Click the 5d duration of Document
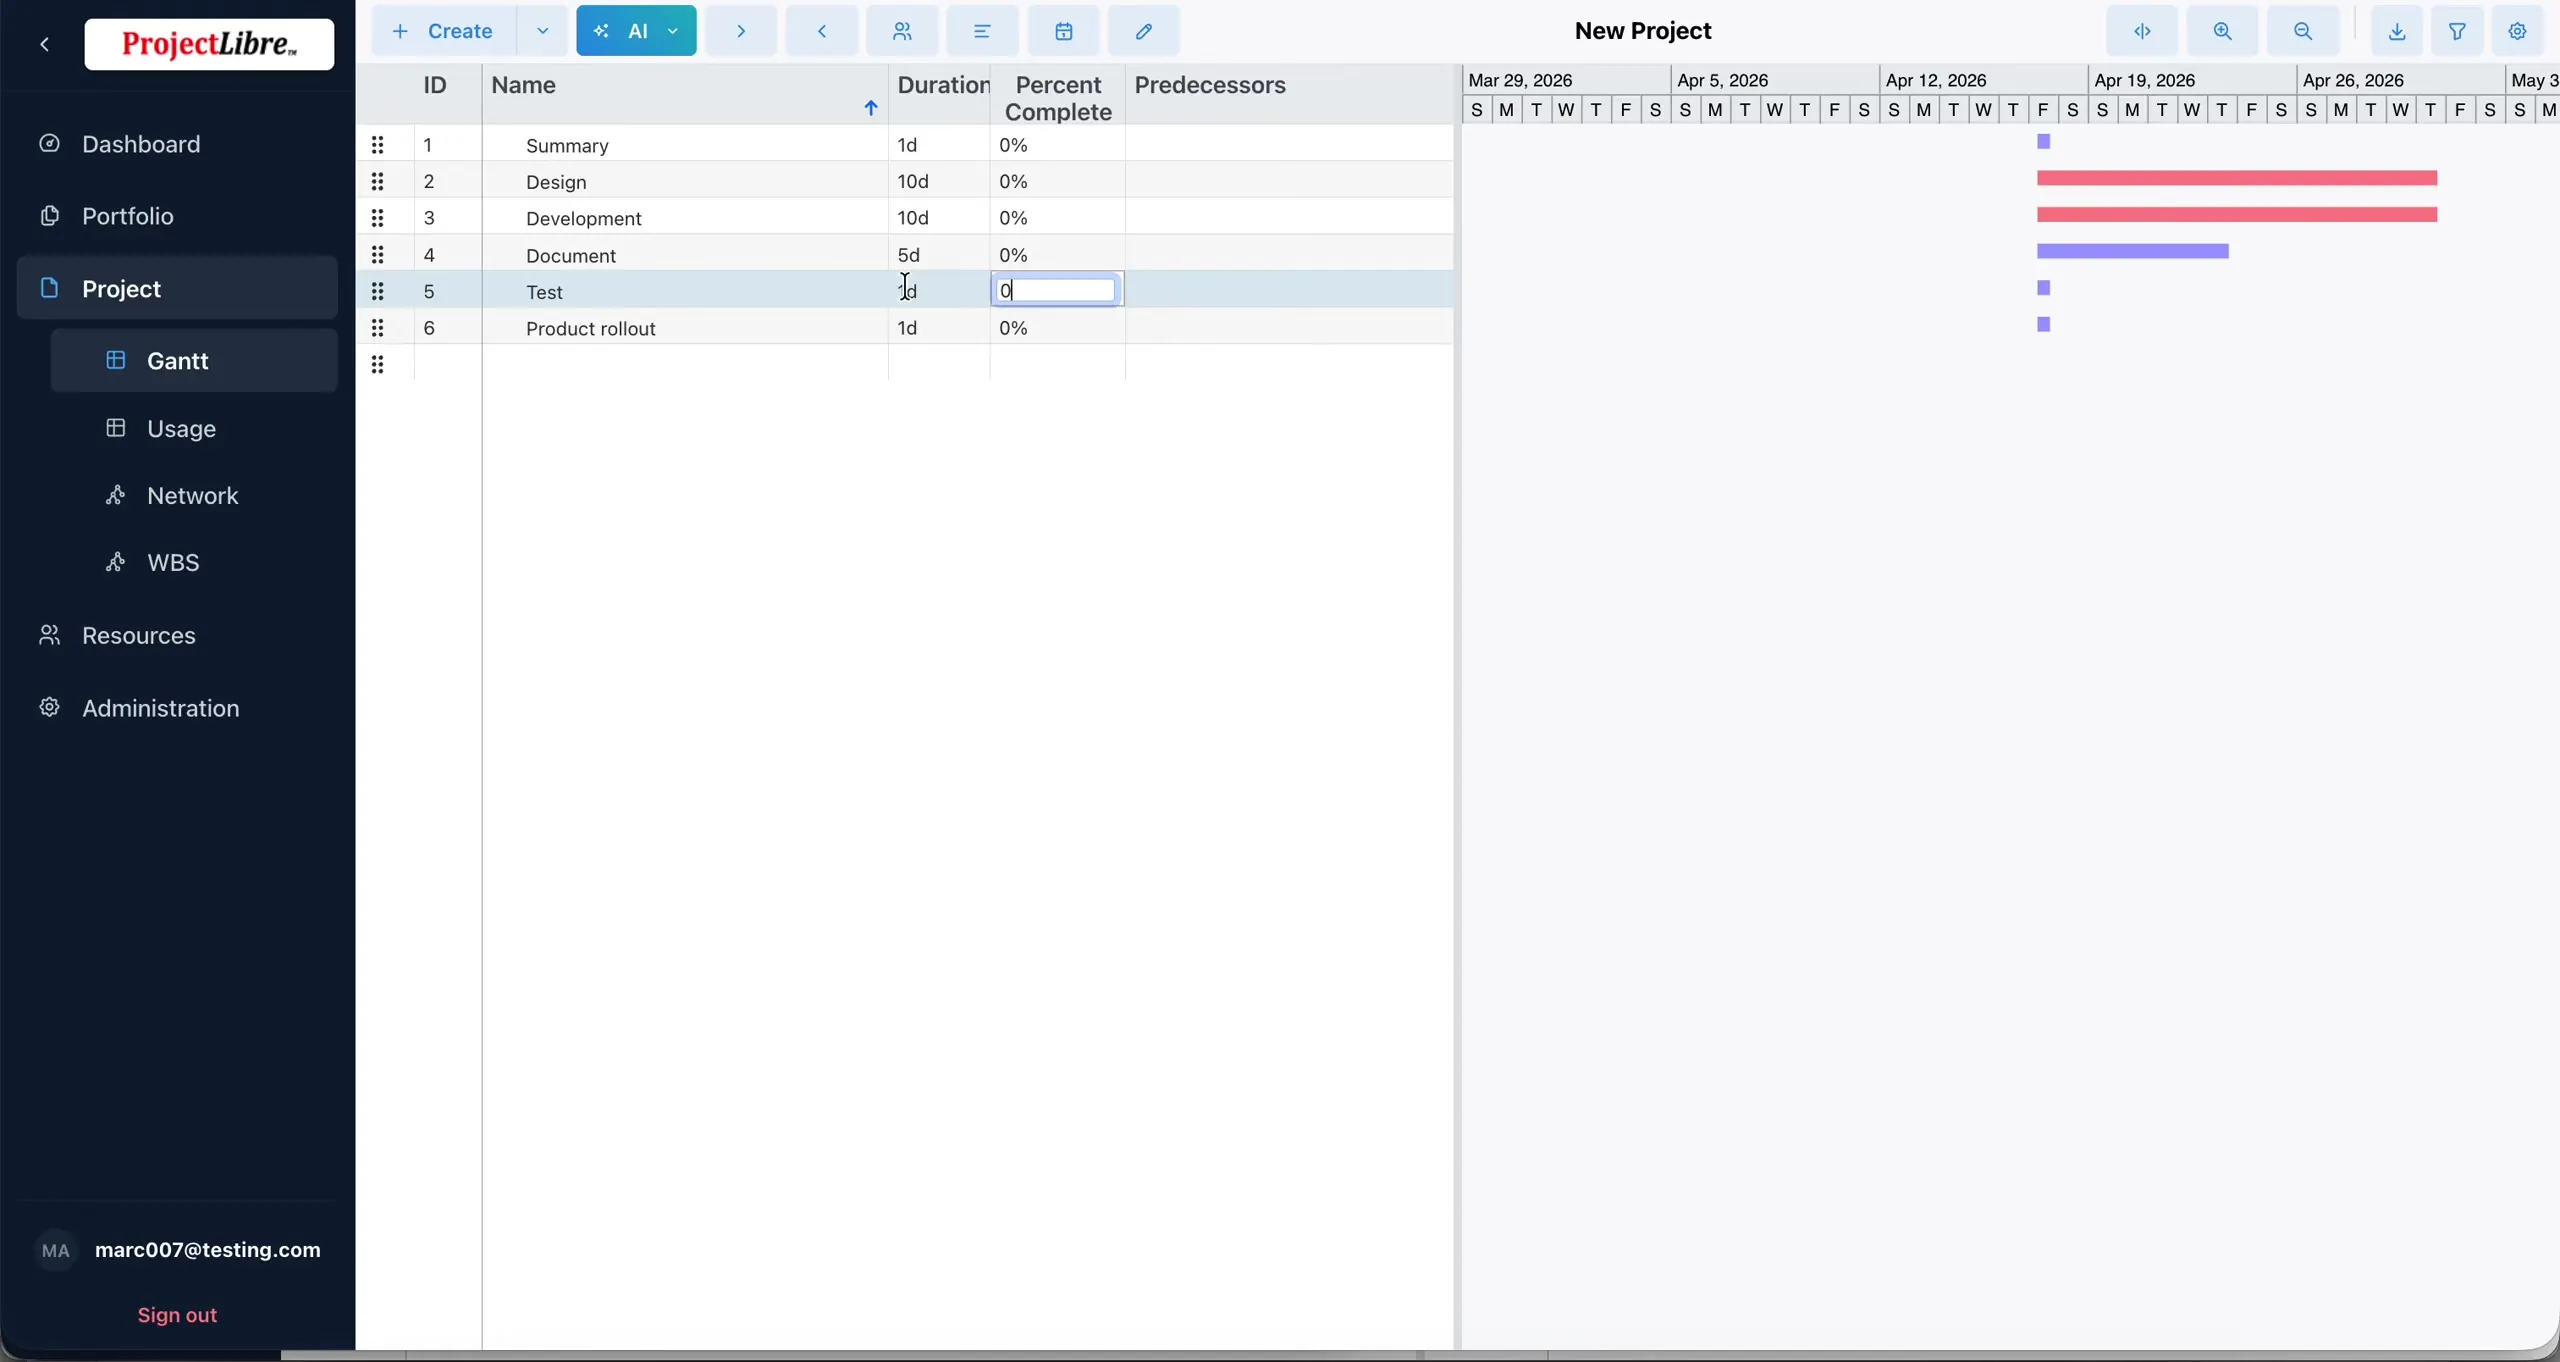Viewport: 2560px width, 1362px height. click(909, 255)
